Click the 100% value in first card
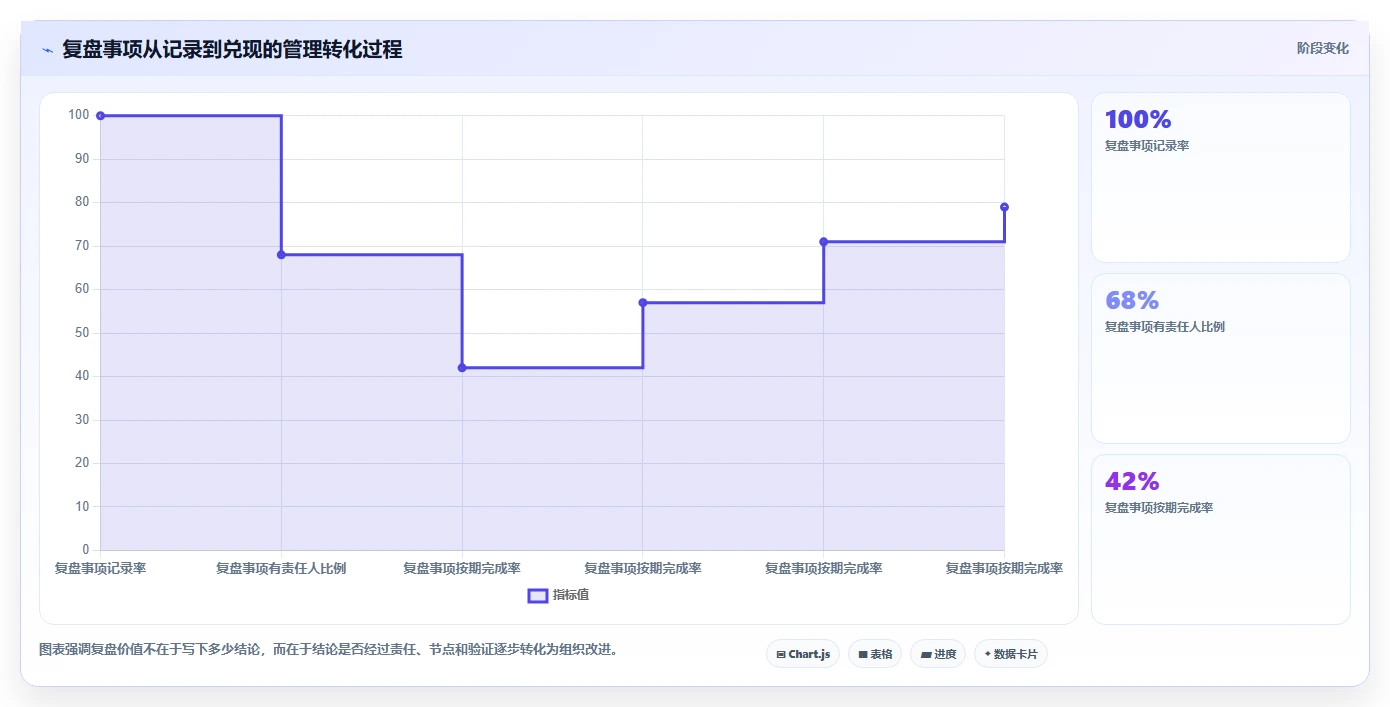This screenshot has width=1390, height=707. click(1138, 120)
